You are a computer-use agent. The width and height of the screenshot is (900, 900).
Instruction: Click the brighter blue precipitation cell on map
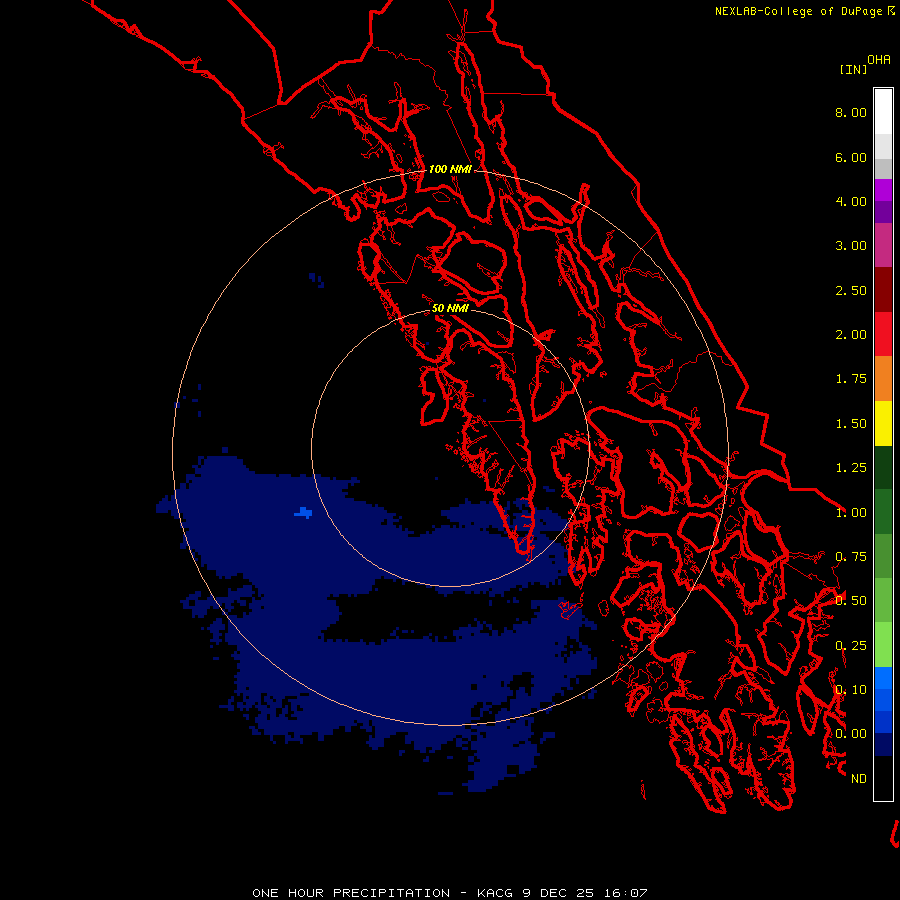click(303, 512)
